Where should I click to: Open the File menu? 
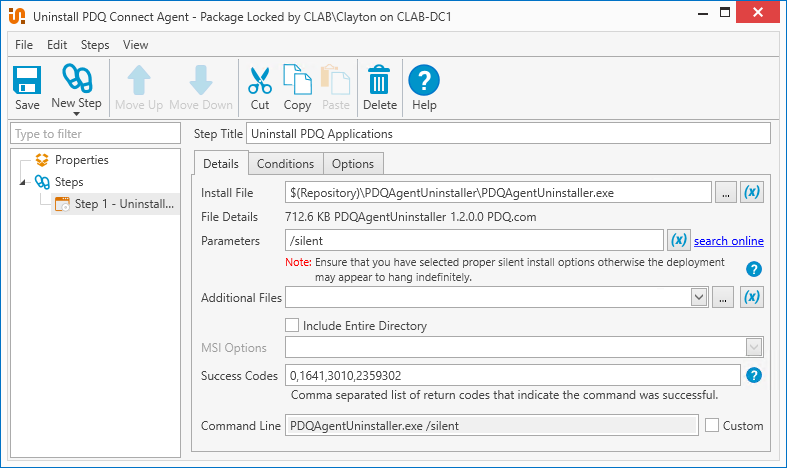(24, 45)
